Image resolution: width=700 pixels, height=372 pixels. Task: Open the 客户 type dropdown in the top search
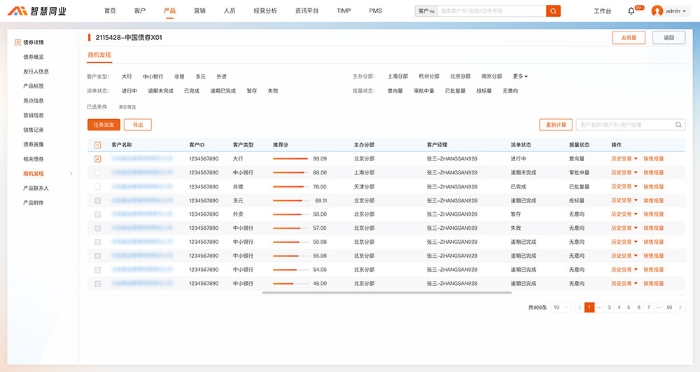point(426,11)
